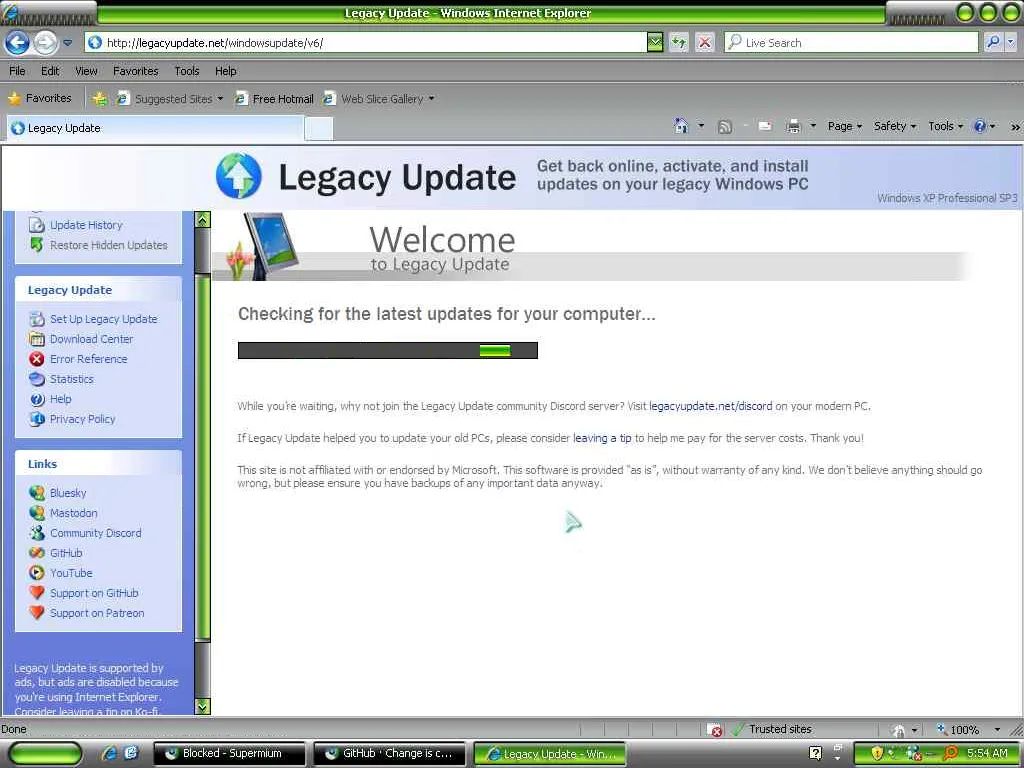
Task: Expand the Print dropdown arrow
Action: point(813,126)
